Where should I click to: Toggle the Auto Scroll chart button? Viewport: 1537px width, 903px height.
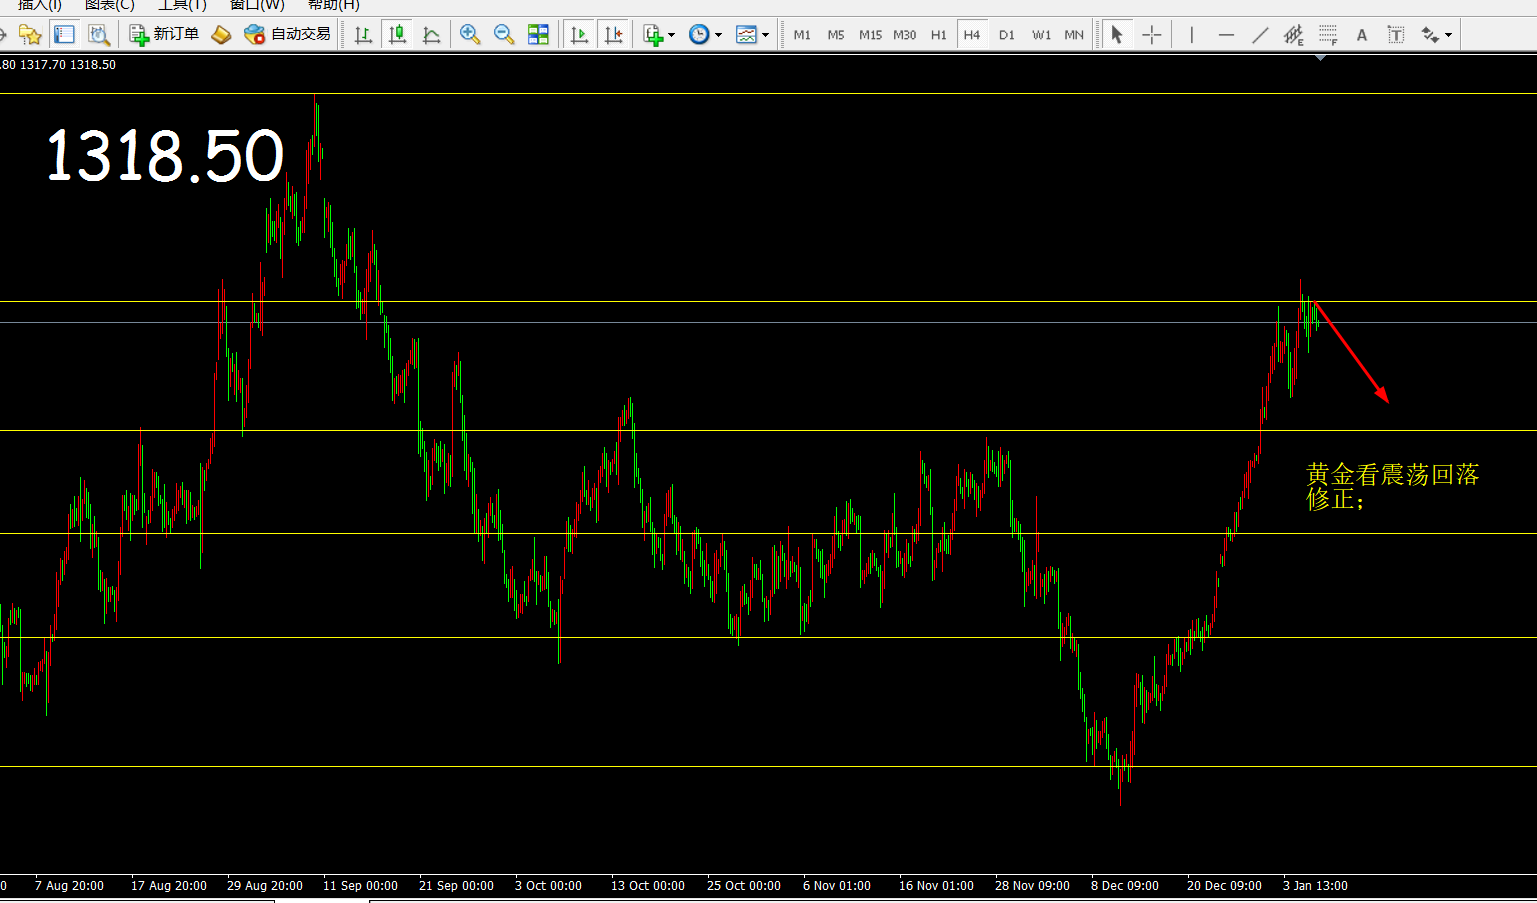(x=579, y=35)
